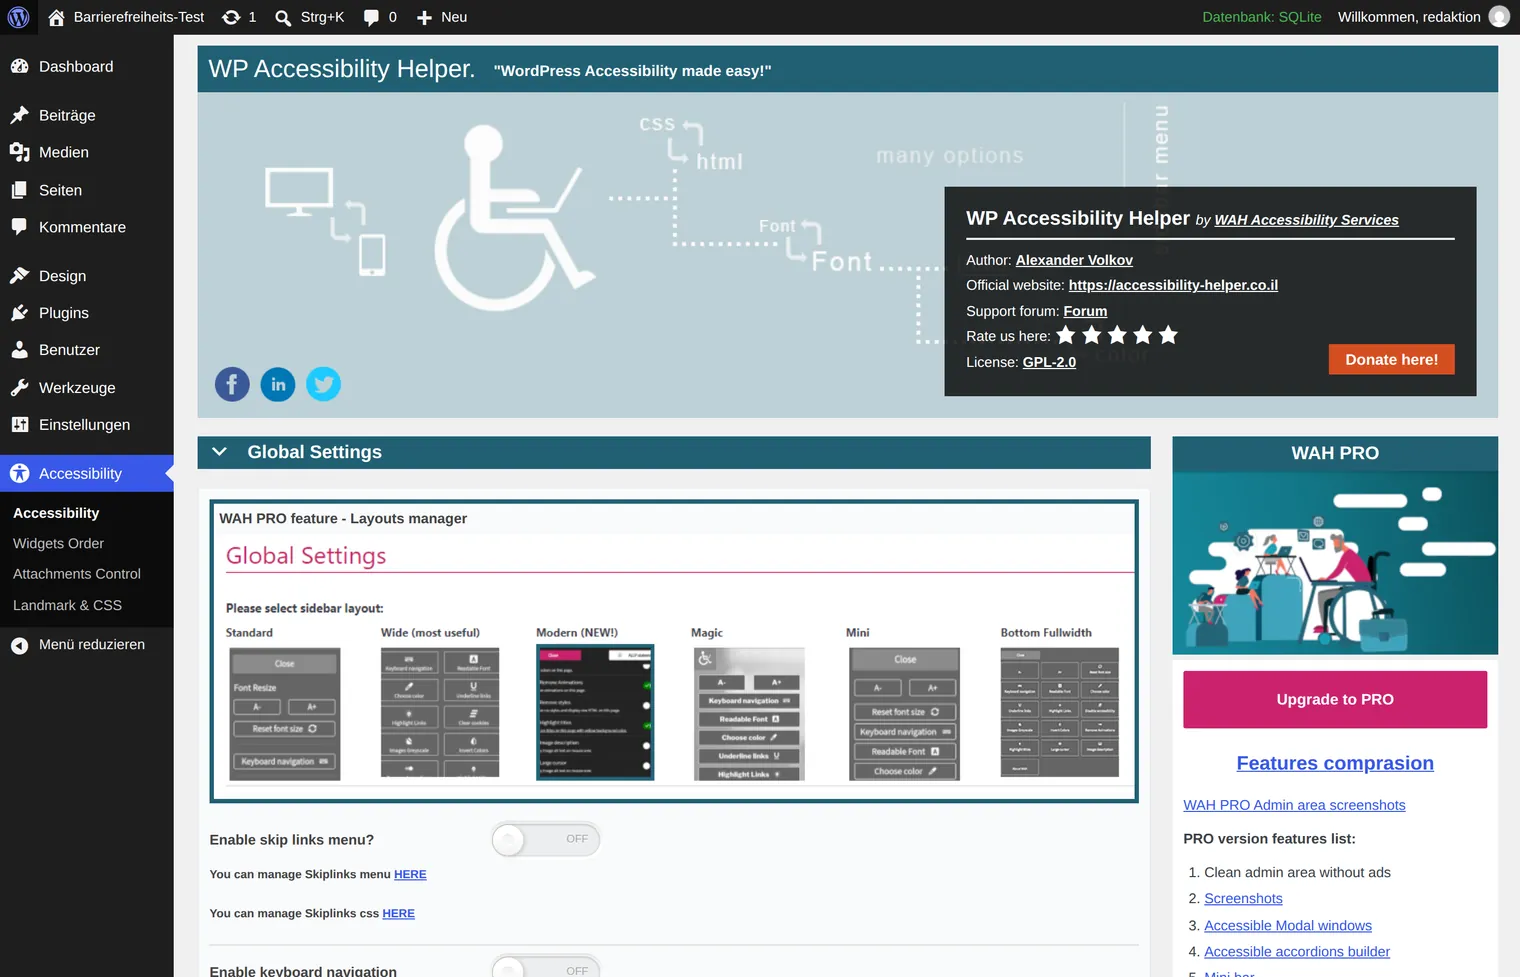The width and height of the screenshot is (1520, 977).
Task: Share via the Twitter icon
Action: point(323,384)
